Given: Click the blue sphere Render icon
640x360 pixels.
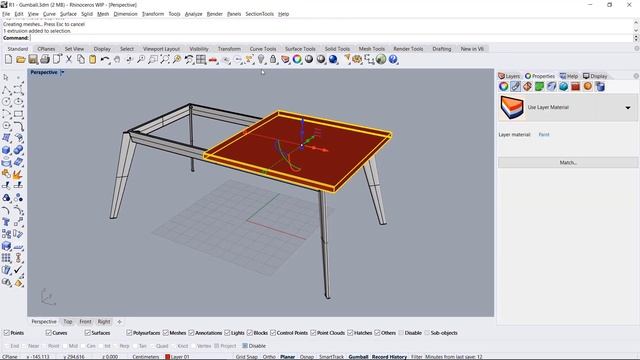Looking at the screenshot, I should 333,60.
